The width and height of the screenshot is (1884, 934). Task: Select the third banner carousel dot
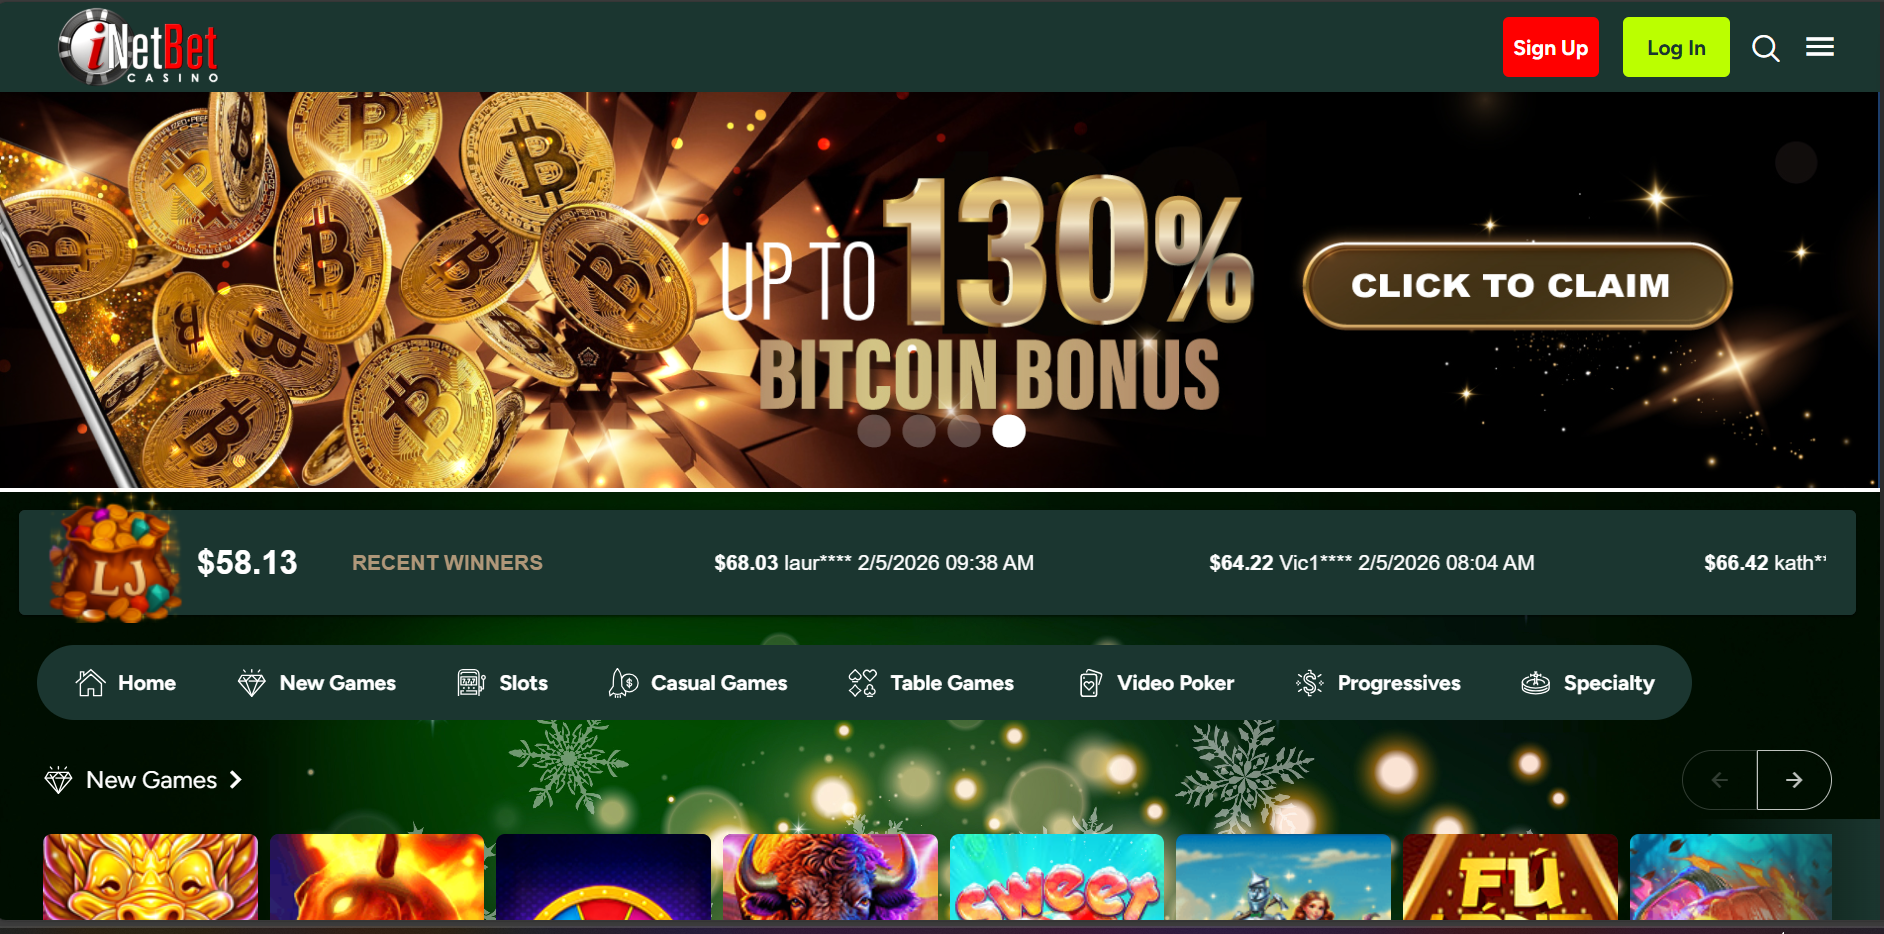pos(964,431)
